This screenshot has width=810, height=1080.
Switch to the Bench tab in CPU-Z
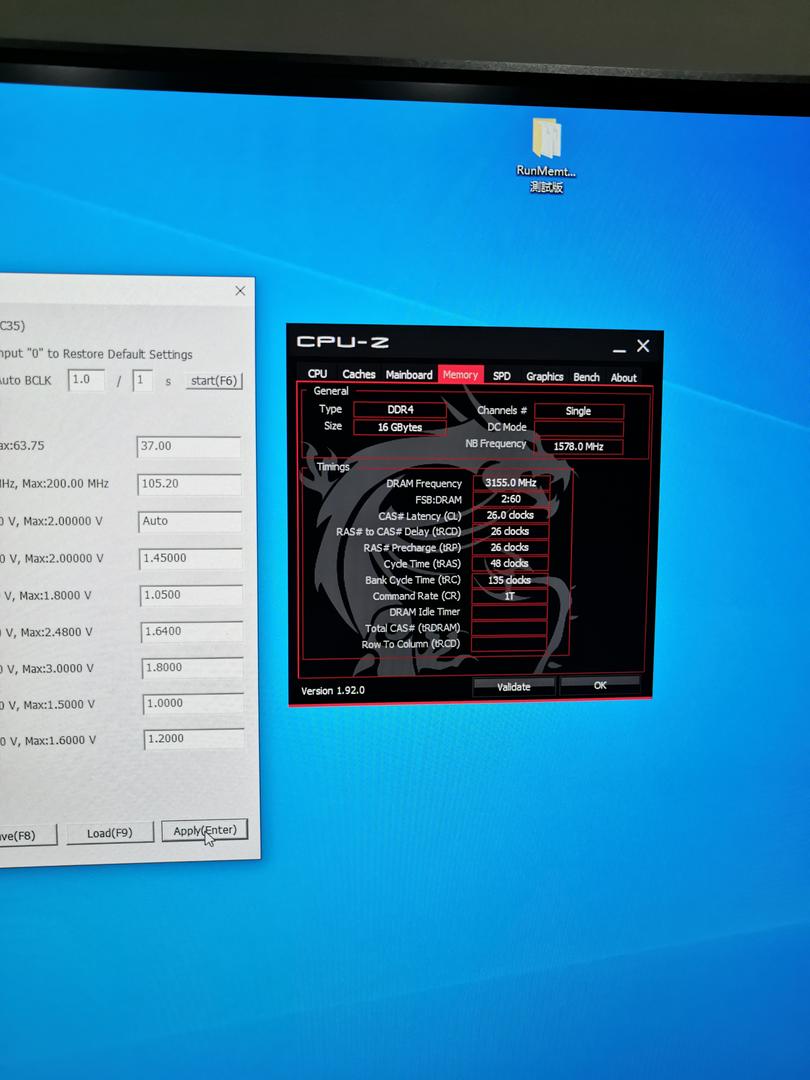[586, 377]
